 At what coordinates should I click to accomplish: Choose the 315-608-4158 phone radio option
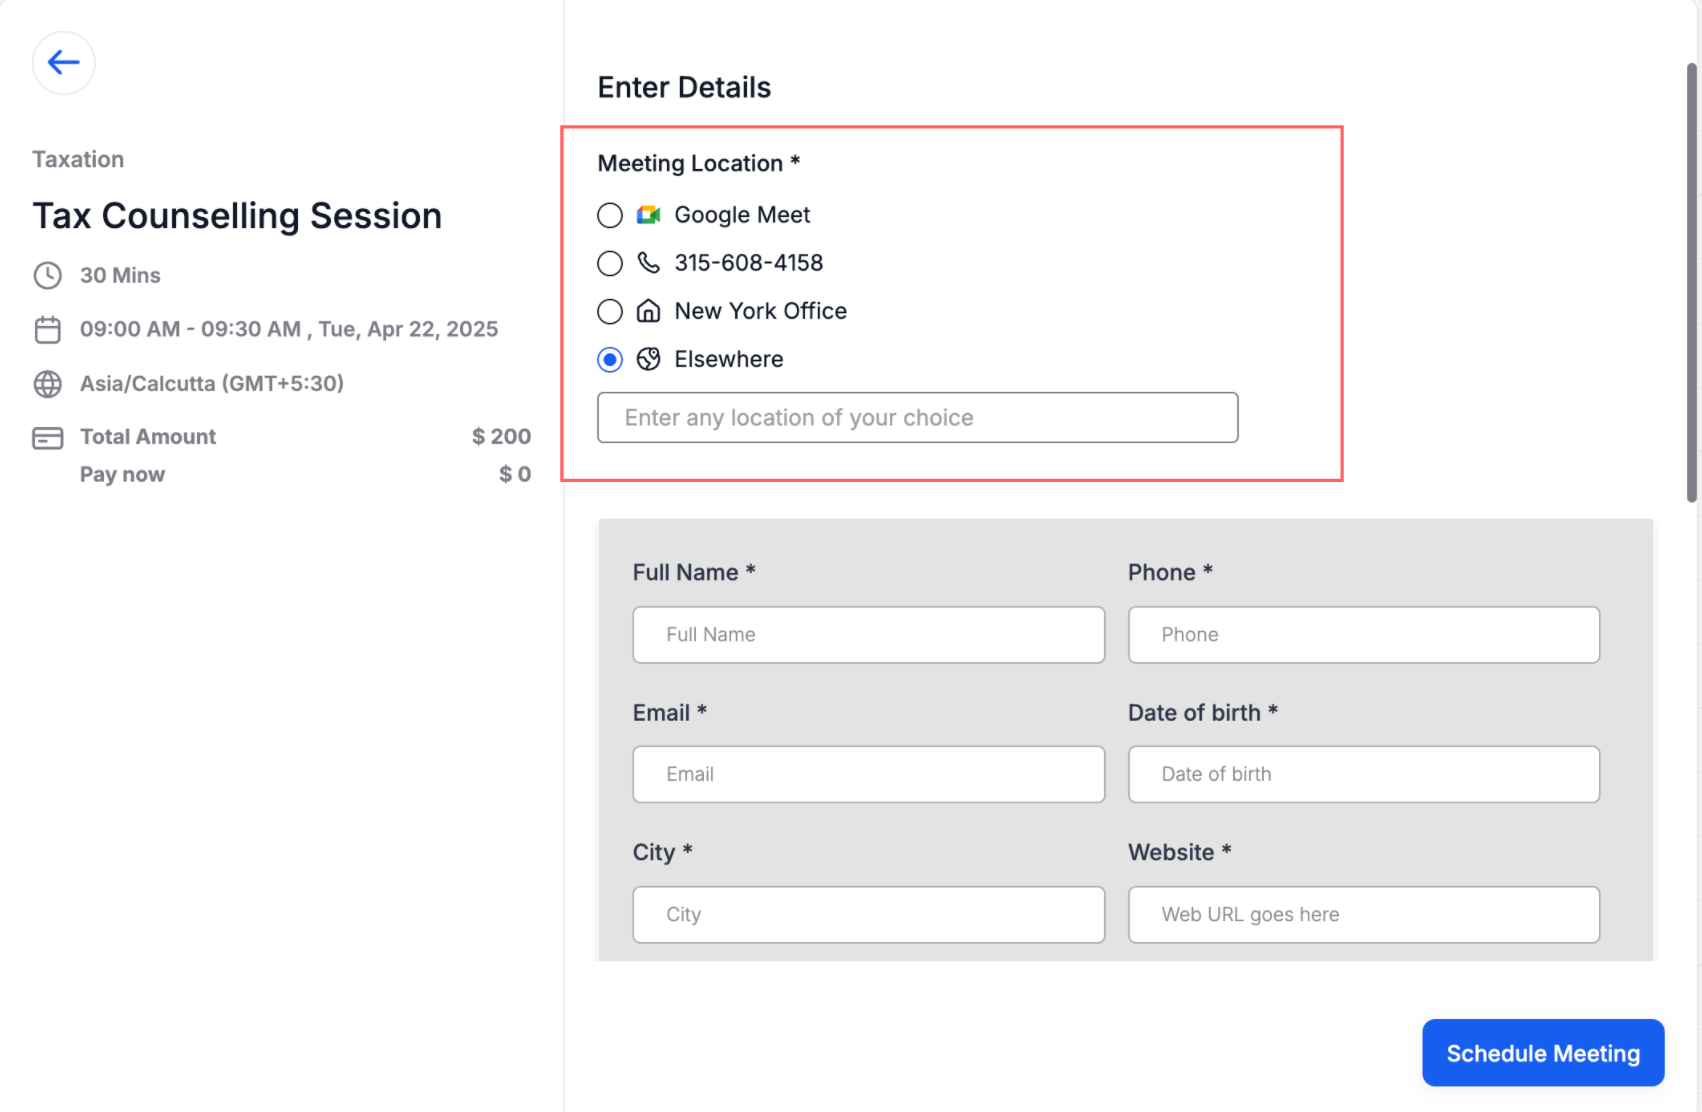pos(610,263)
